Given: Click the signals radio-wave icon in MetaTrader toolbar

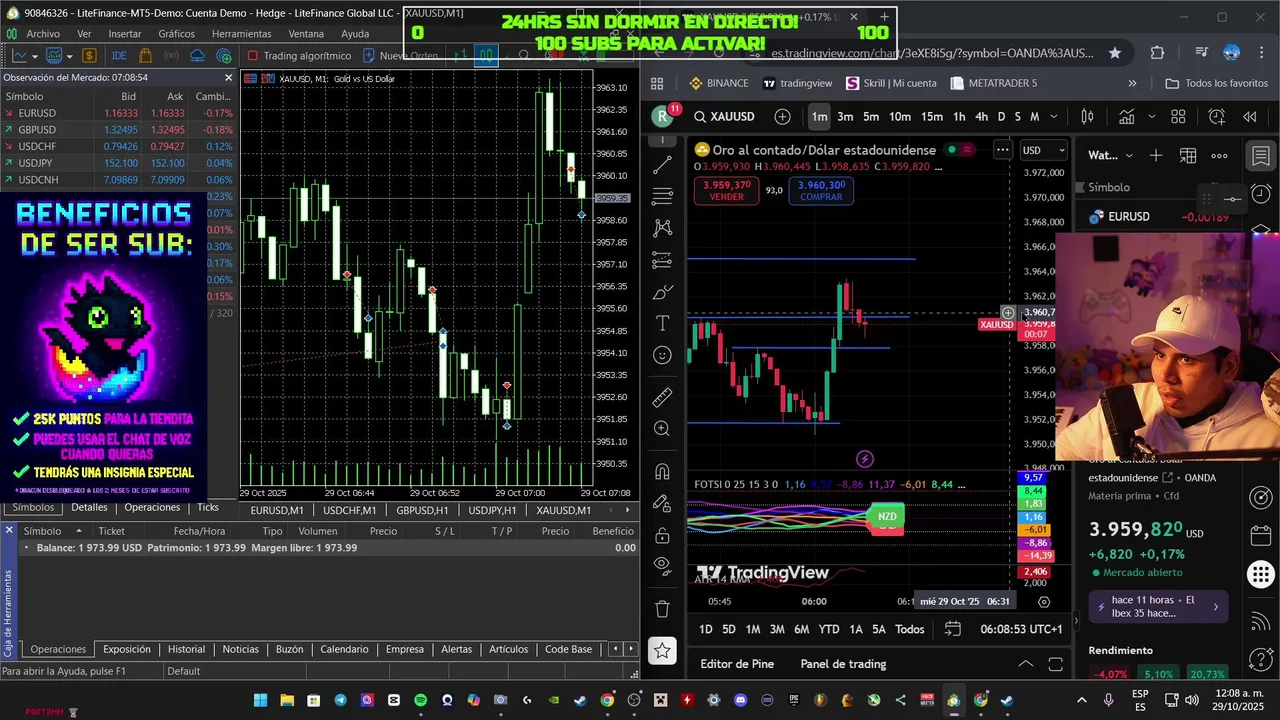Looking at the screenshot, I should click(222, 56).
